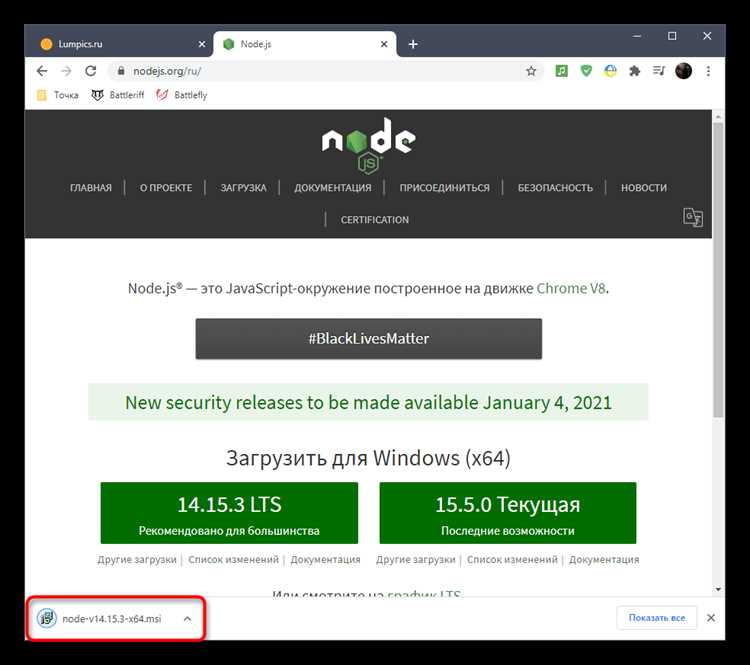
Task: Open the green music note extension
Action: click(x=562, y=71)
